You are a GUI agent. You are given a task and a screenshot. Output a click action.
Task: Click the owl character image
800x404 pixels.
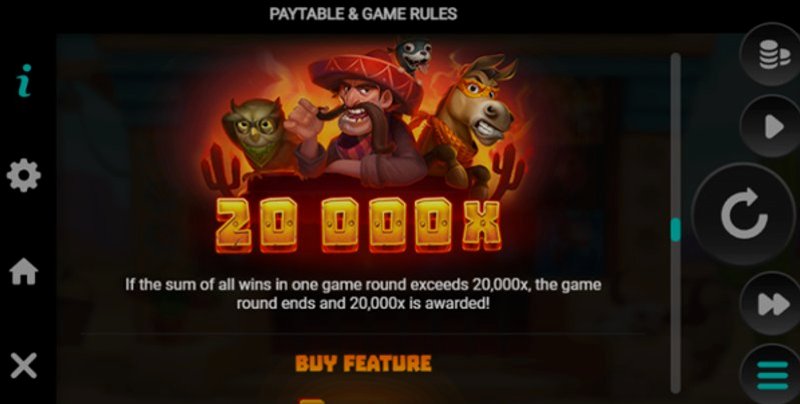coord(254,135)
